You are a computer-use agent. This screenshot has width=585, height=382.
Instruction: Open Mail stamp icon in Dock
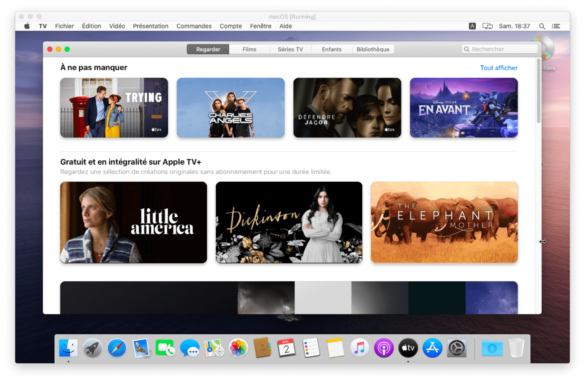tap(141, 348)
